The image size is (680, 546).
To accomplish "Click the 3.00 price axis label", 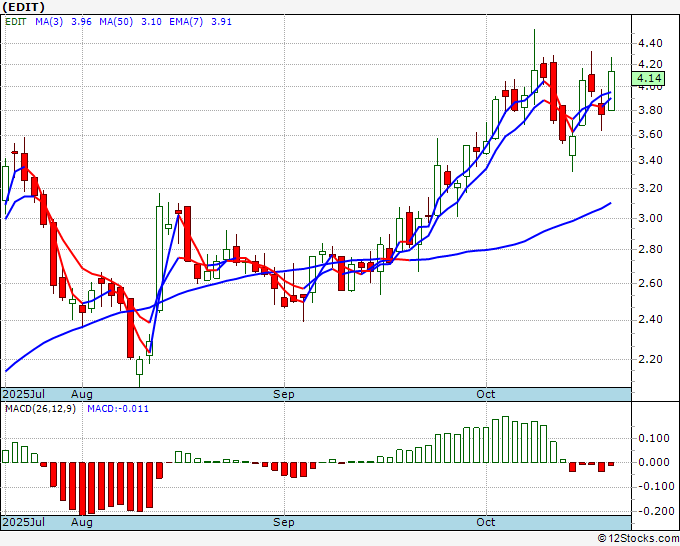I will tap(650, 218).
